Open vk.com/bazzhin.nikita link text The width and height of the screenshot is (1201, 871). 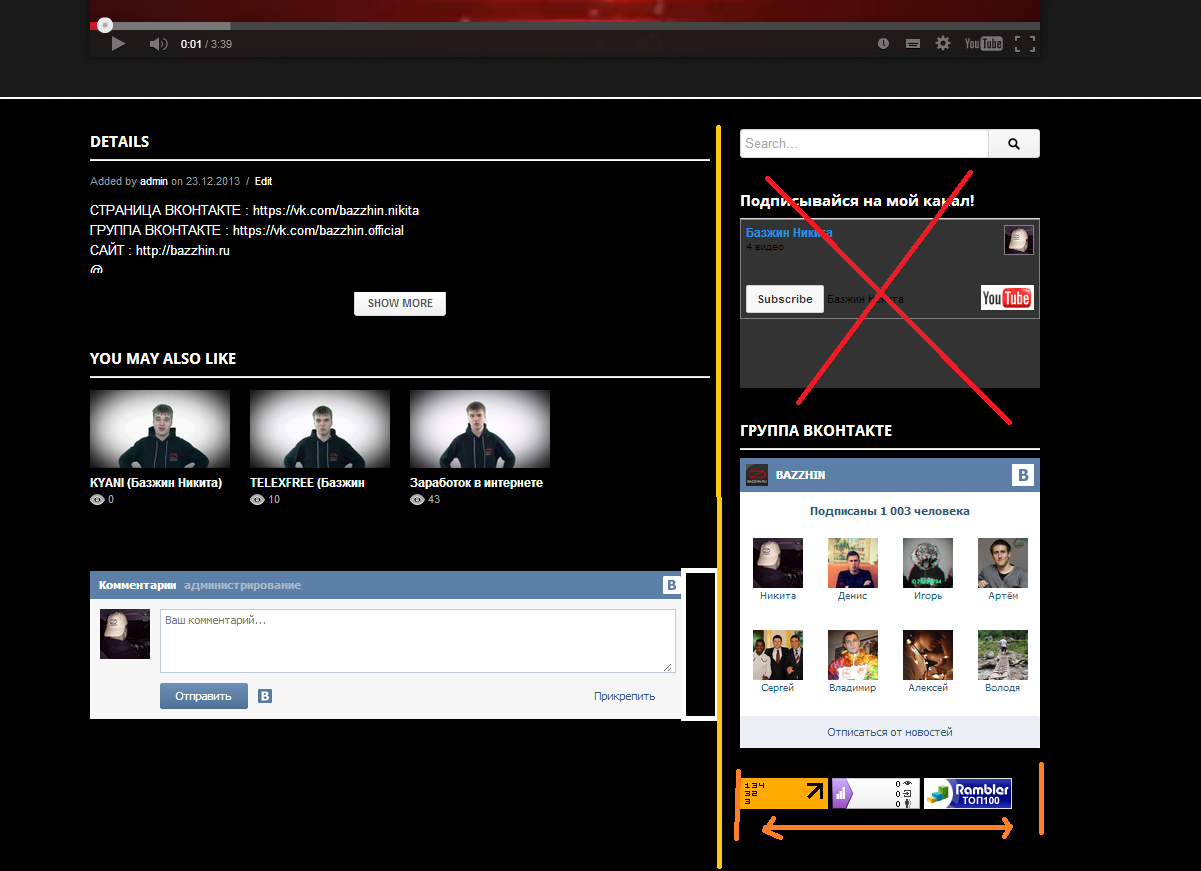336,211
